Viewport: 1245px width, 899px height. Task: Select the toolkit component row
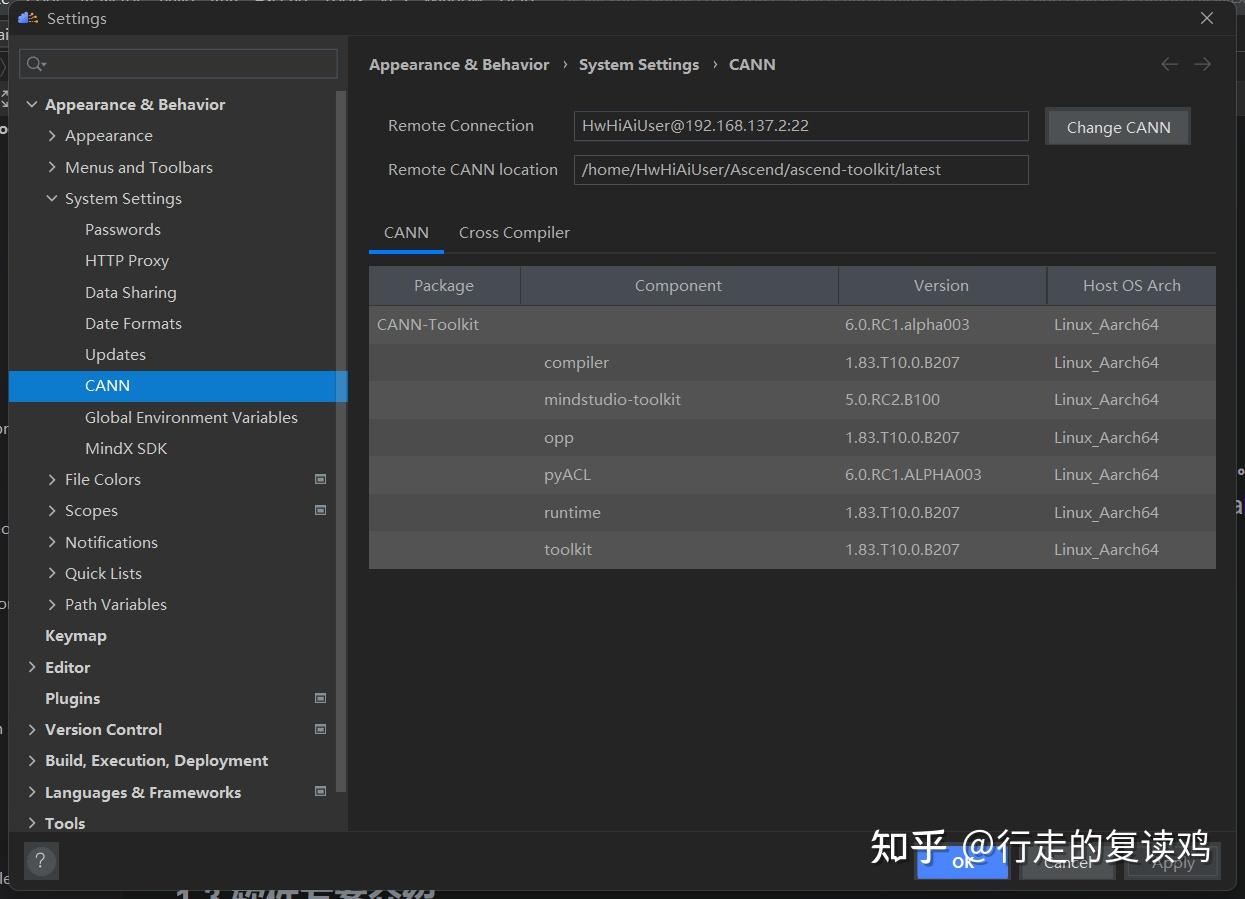click(792, 549)
